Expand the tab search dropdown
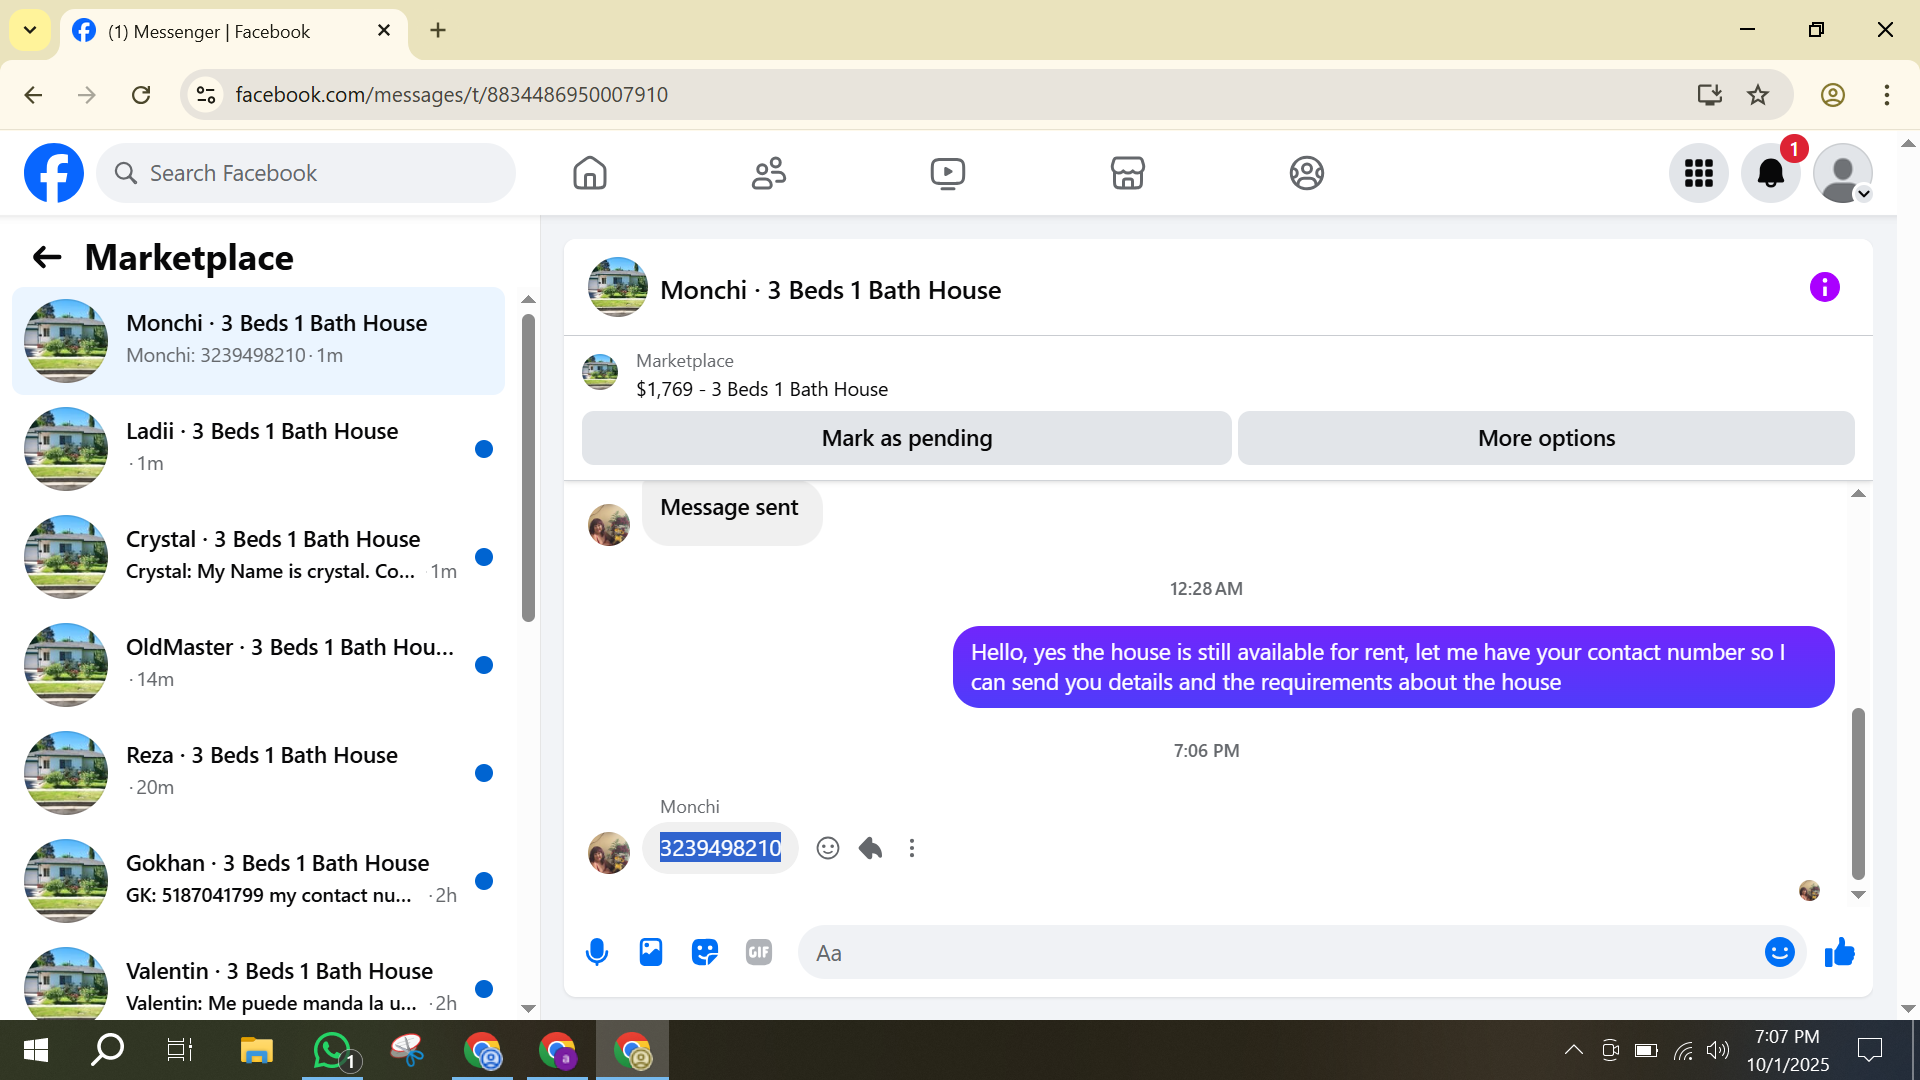Image resolution: width=1920 pixels, height=1080 pixels. click(x=30, y=30)
